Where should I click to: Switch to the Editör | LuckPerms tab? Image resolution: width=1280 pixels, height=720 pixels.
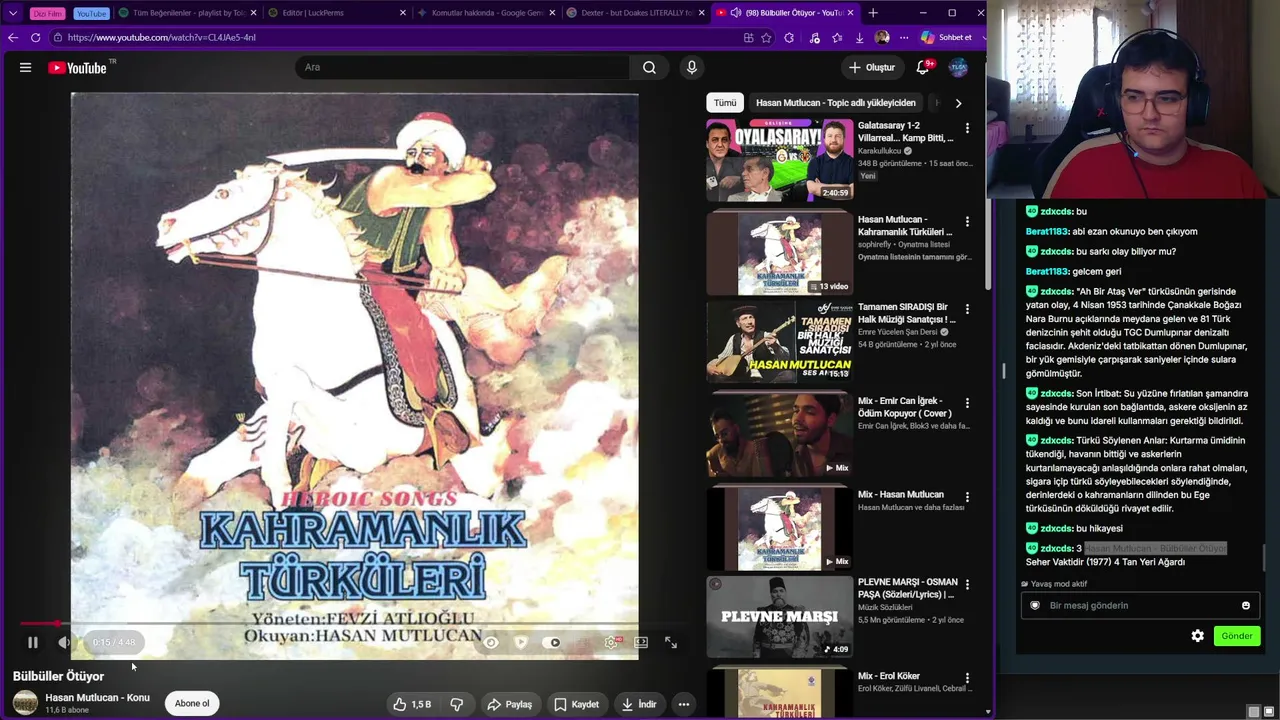point(338,13)
